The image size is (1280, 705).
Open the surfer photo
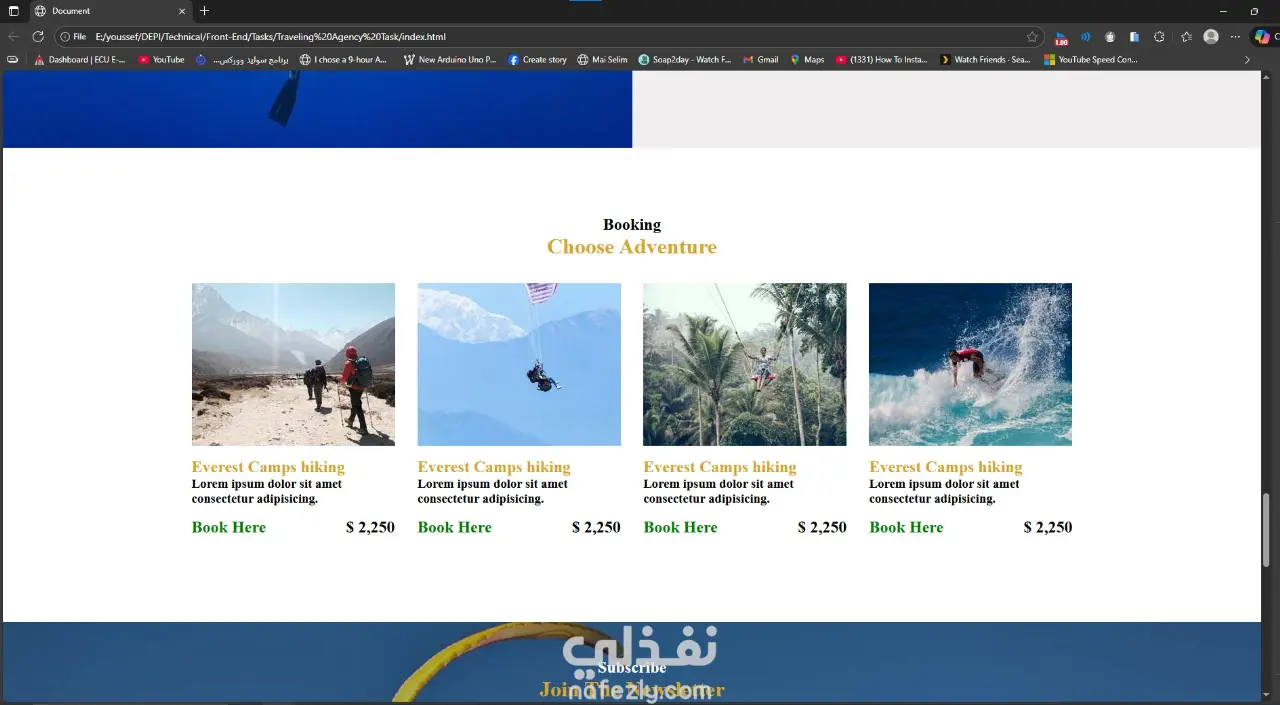pos(970,364)
